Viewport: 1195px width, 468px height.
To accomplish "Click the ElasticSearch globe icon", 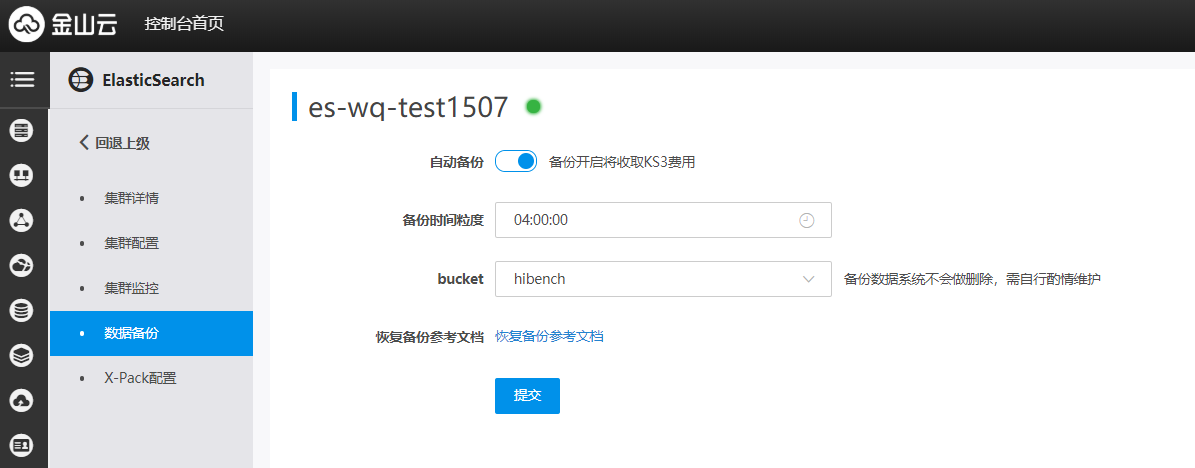I will 81,79.
